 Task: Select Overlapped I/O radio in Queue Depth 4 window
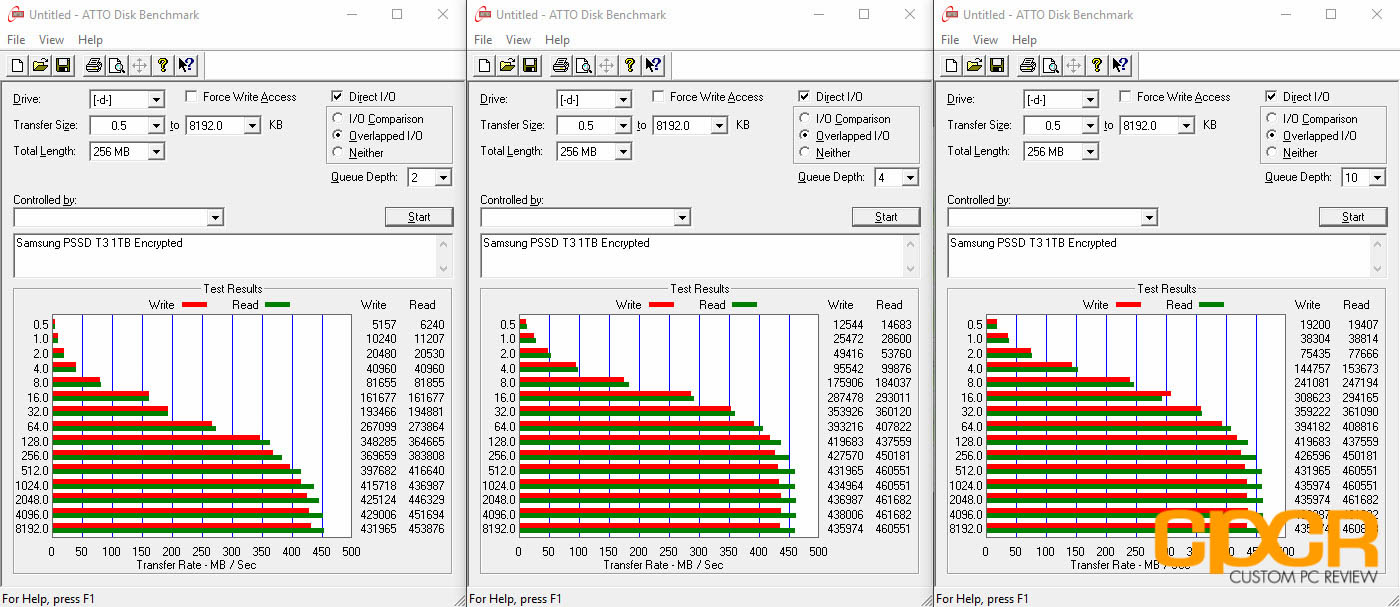pyautogui.click(x=806, y=136)
